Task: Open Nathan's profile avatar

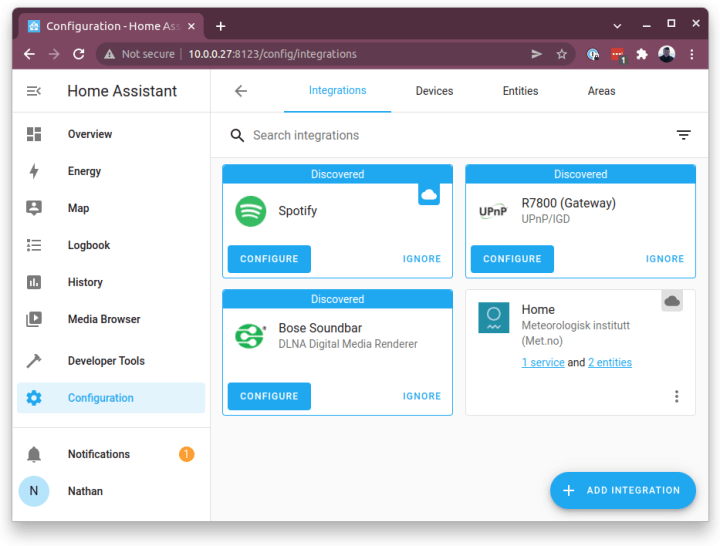Action: pos(34,491)
